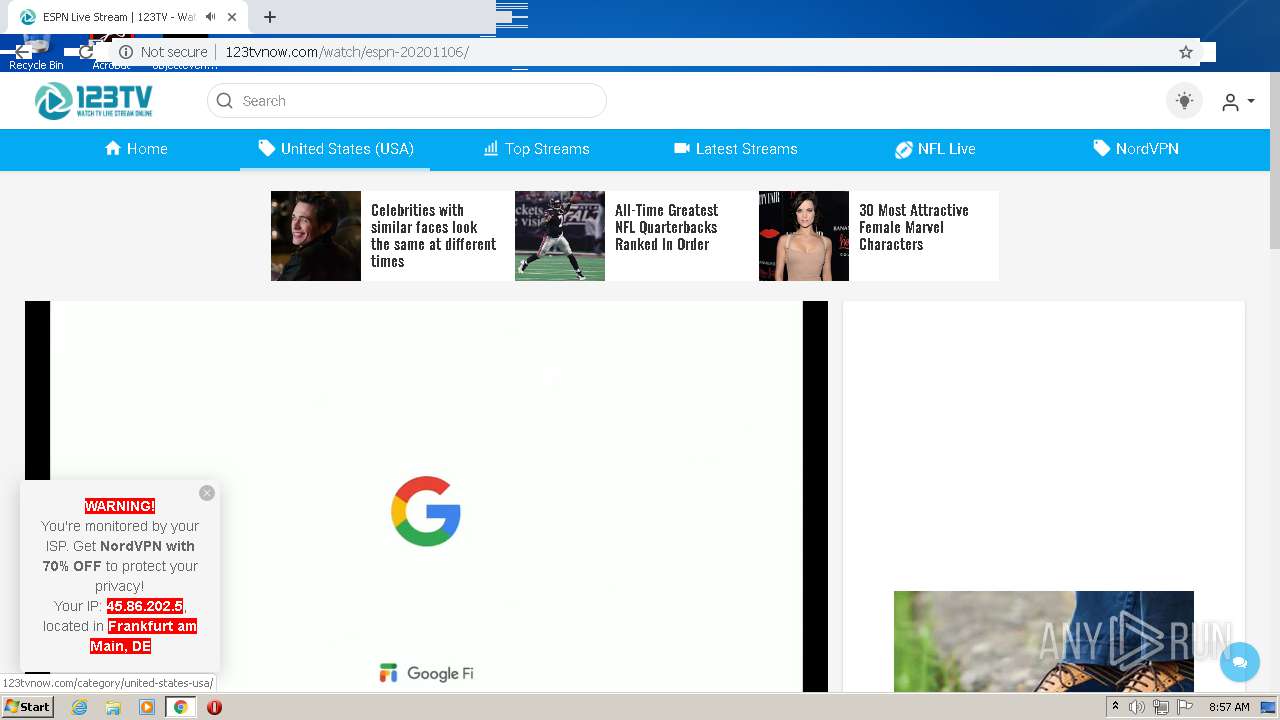Screen dimensions: 1280x720
Task: Mute the tab audio speaker icon
Action: point(211,17)
